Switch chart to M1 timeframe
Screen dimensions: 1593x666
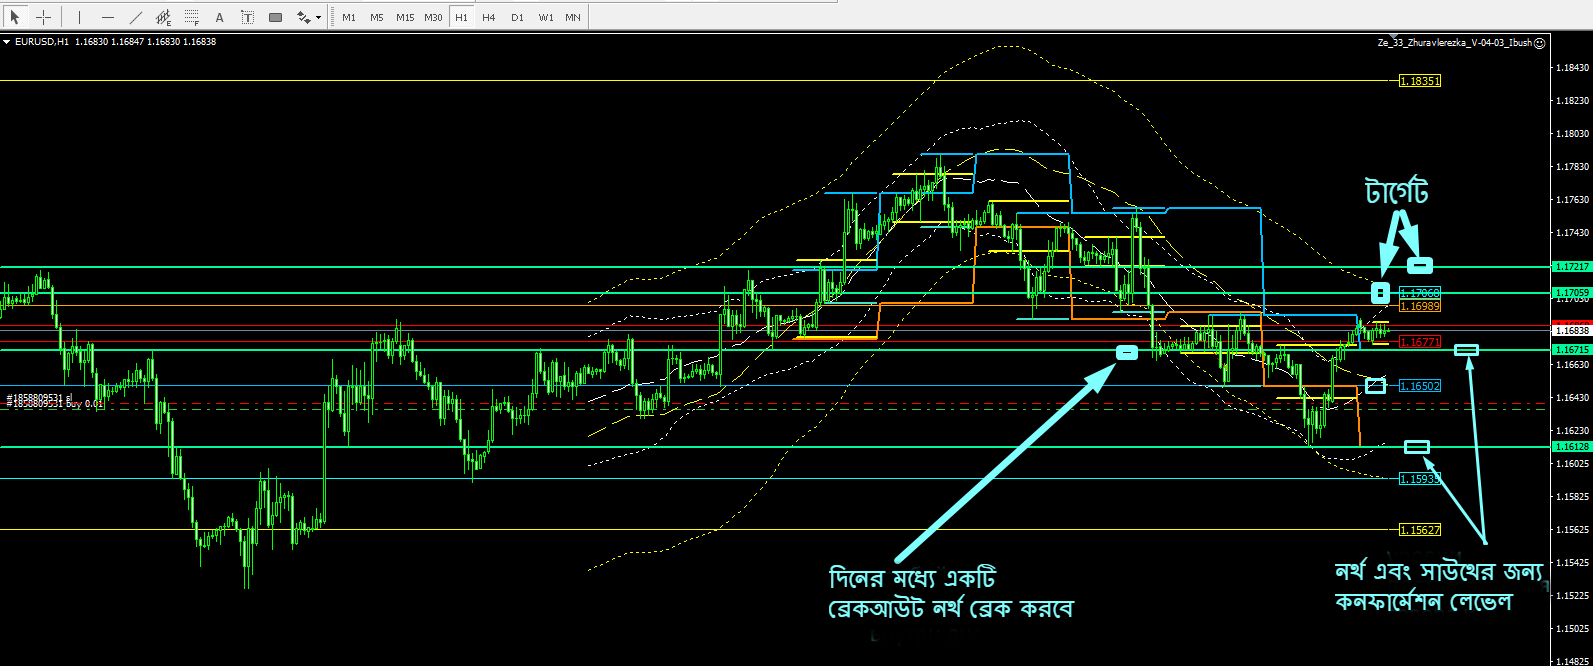(348, 17)
